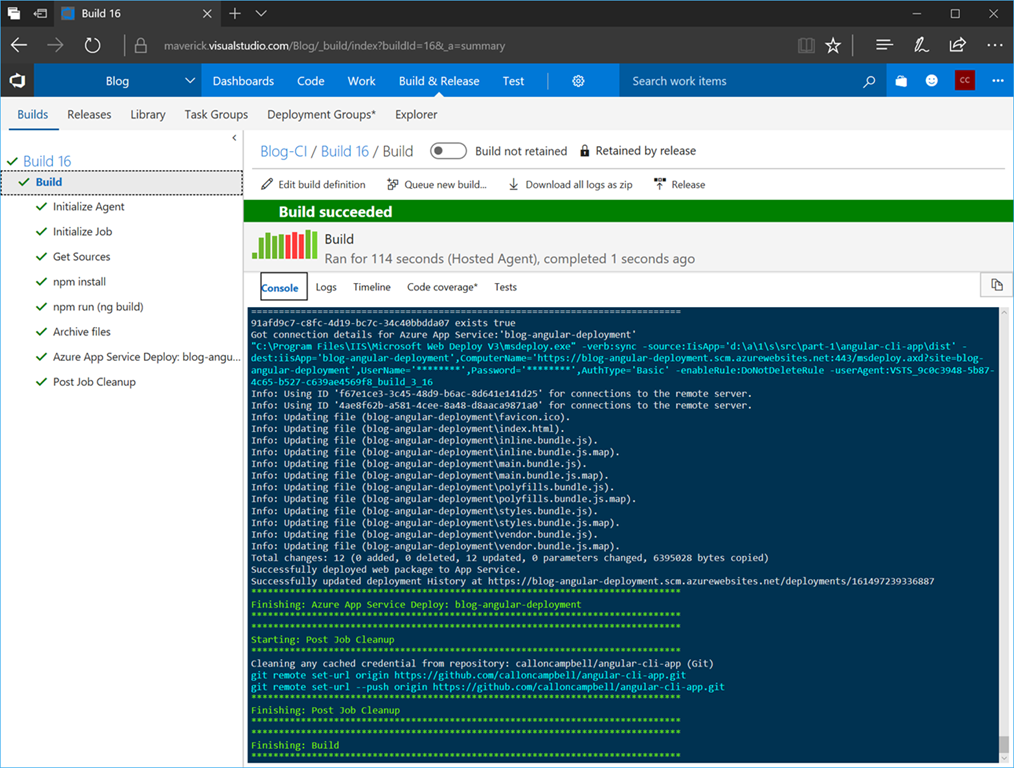Toggle the Build not retained switch

coord(448,151)
